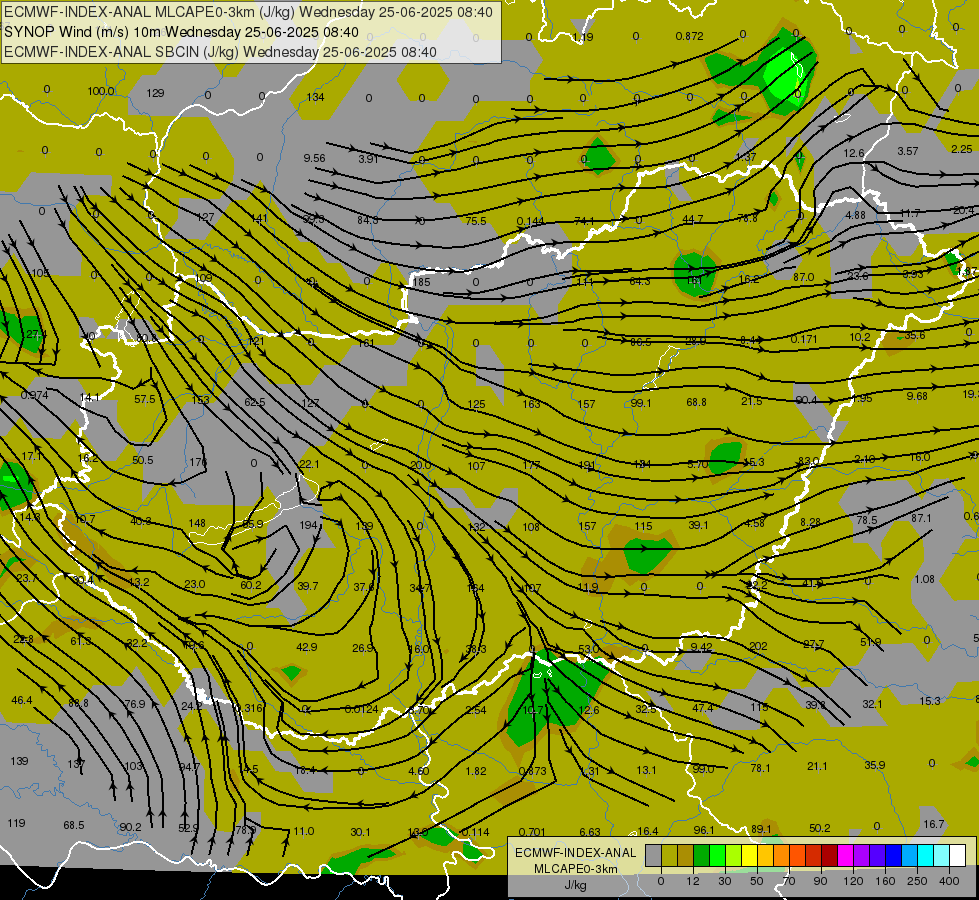Click the MLCAPE0-3km title line in the header
The image size is (979, 900).
(248, 12)
